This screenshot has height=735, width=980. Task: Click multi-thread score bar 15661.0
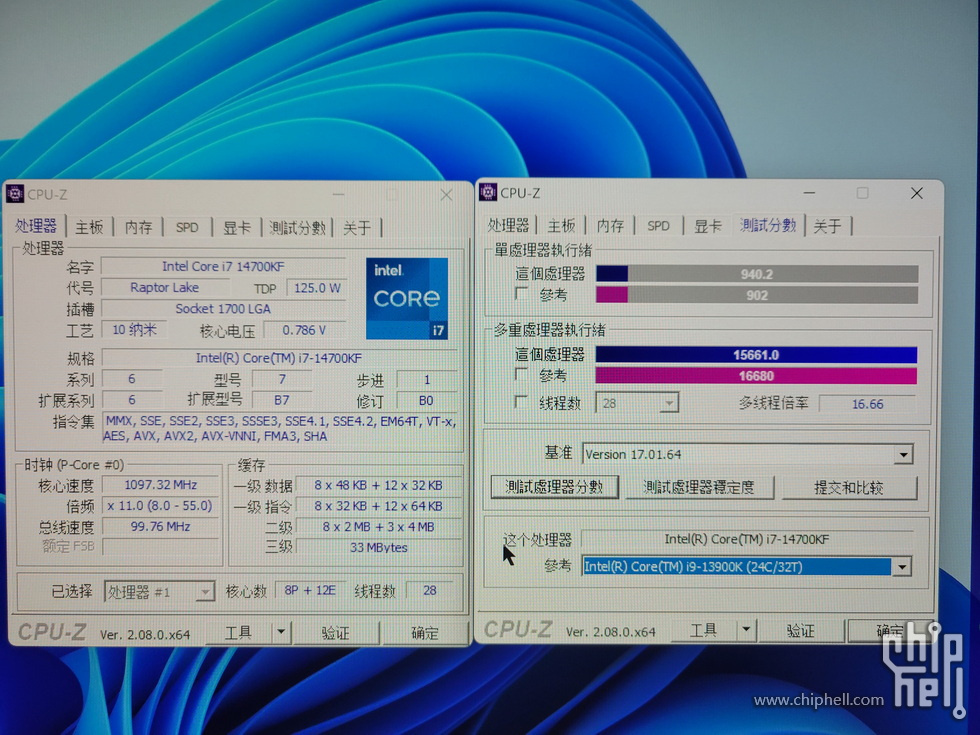pyautogui.click(x=756, y=355)
